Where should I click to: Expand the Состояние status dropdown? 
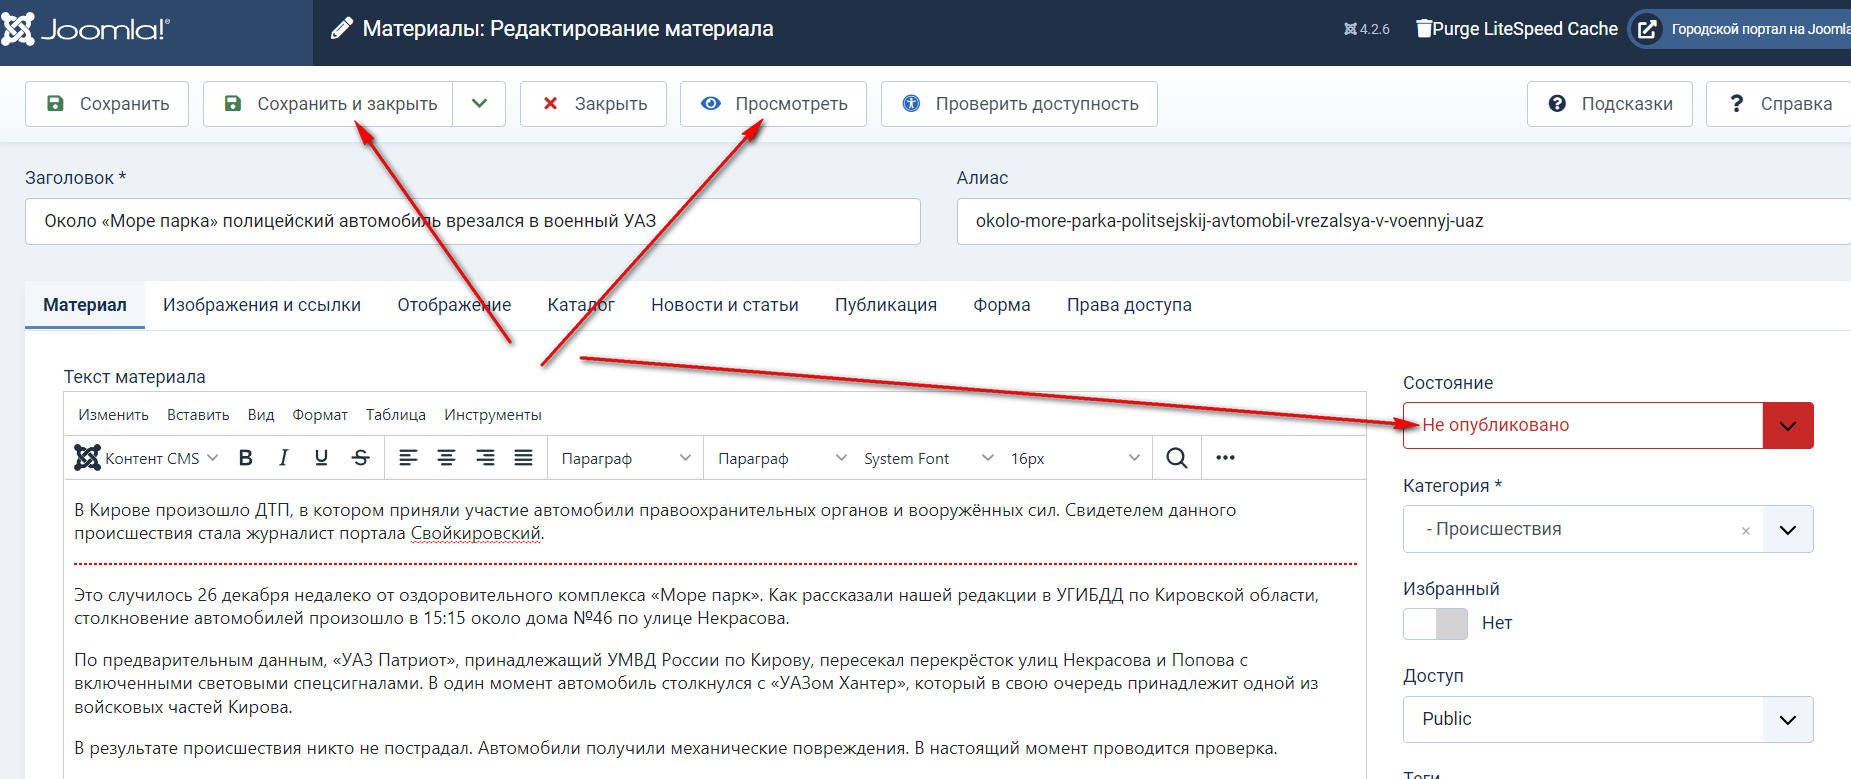click(x=1787, y=426)
